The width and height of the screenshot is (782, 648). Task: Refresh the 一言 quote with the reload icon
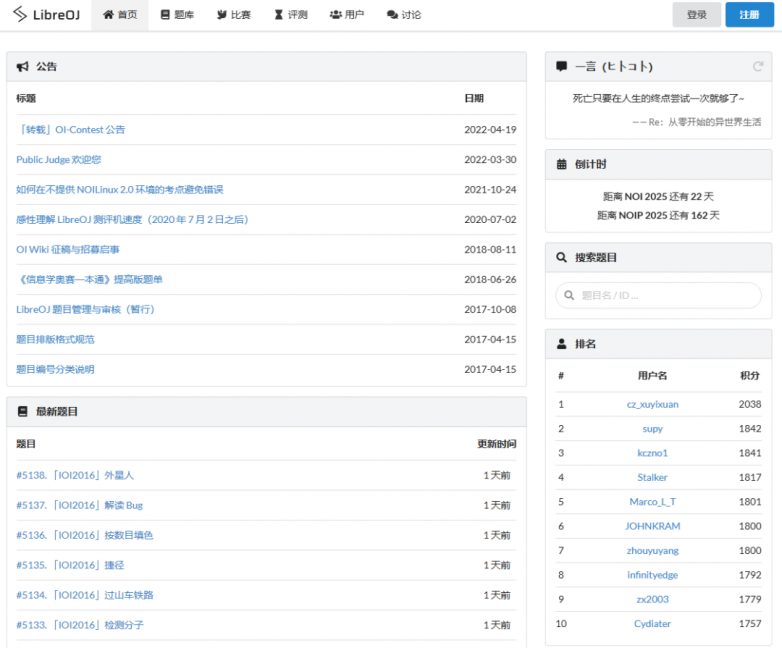tap(758, 67)
